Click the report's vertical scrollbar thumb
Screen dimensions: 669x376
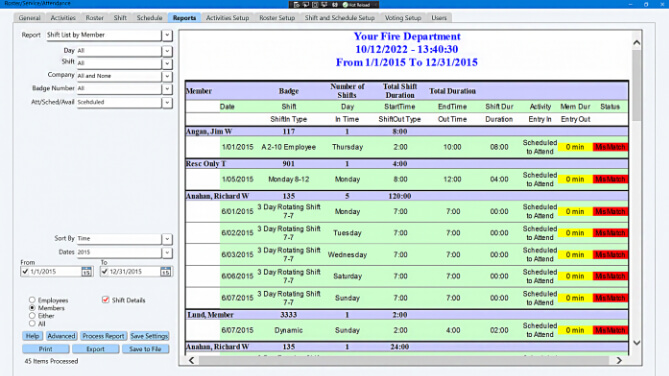[637, 85]
